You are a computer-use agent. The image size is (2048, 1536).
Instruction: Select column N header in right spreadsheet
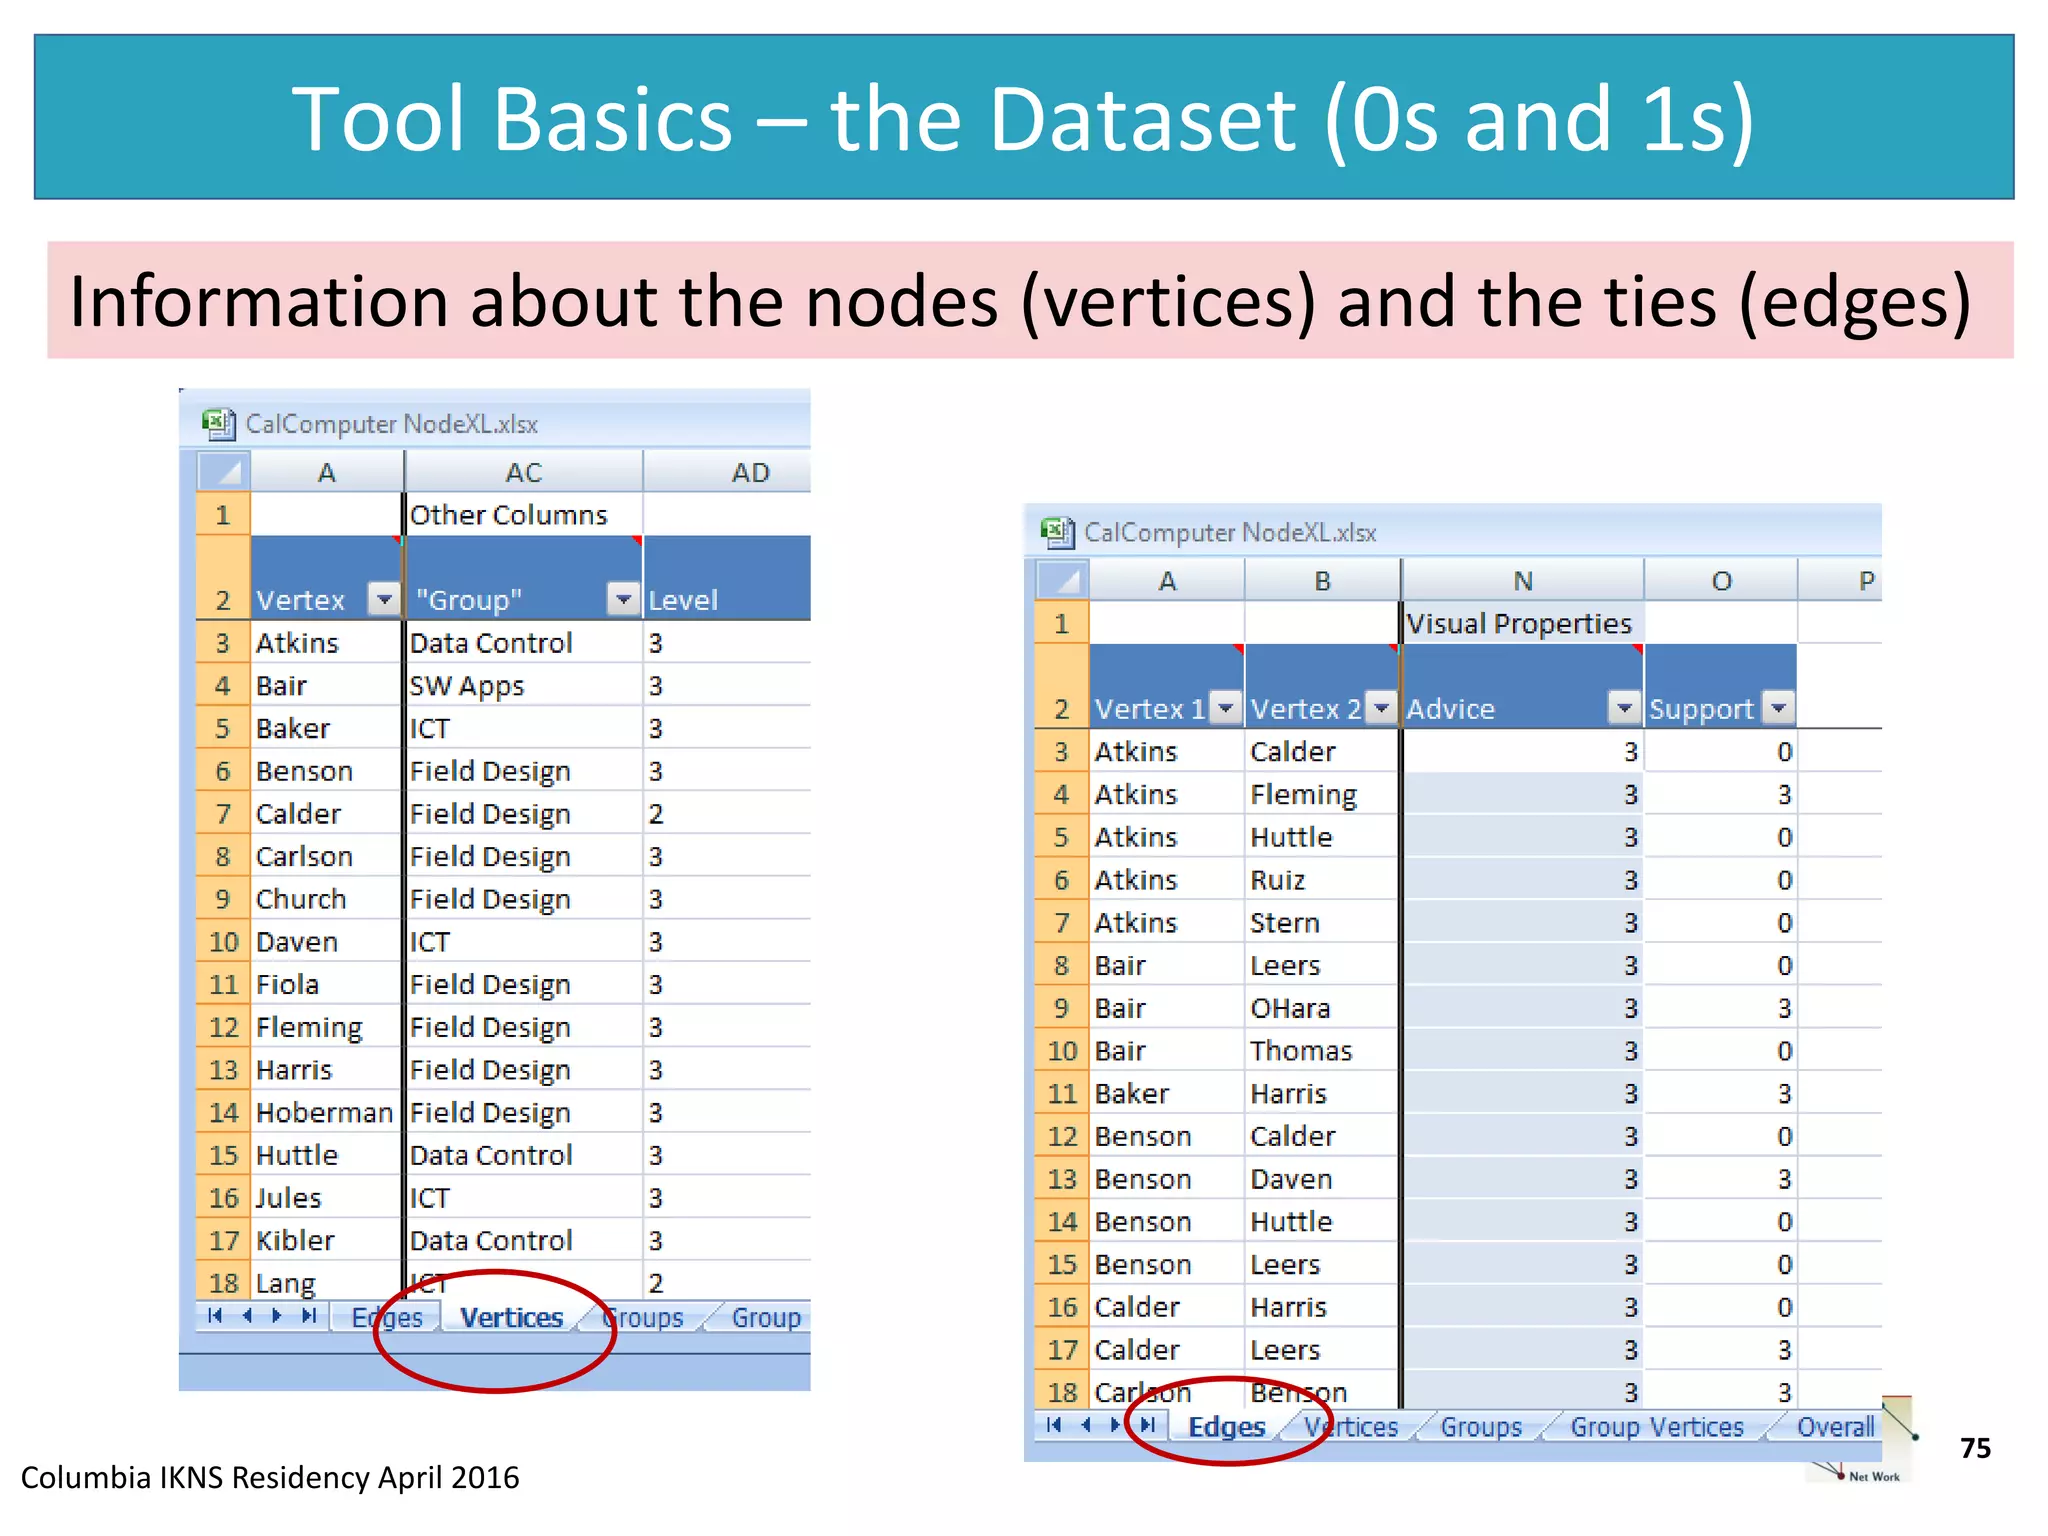tap(1522, 581)
